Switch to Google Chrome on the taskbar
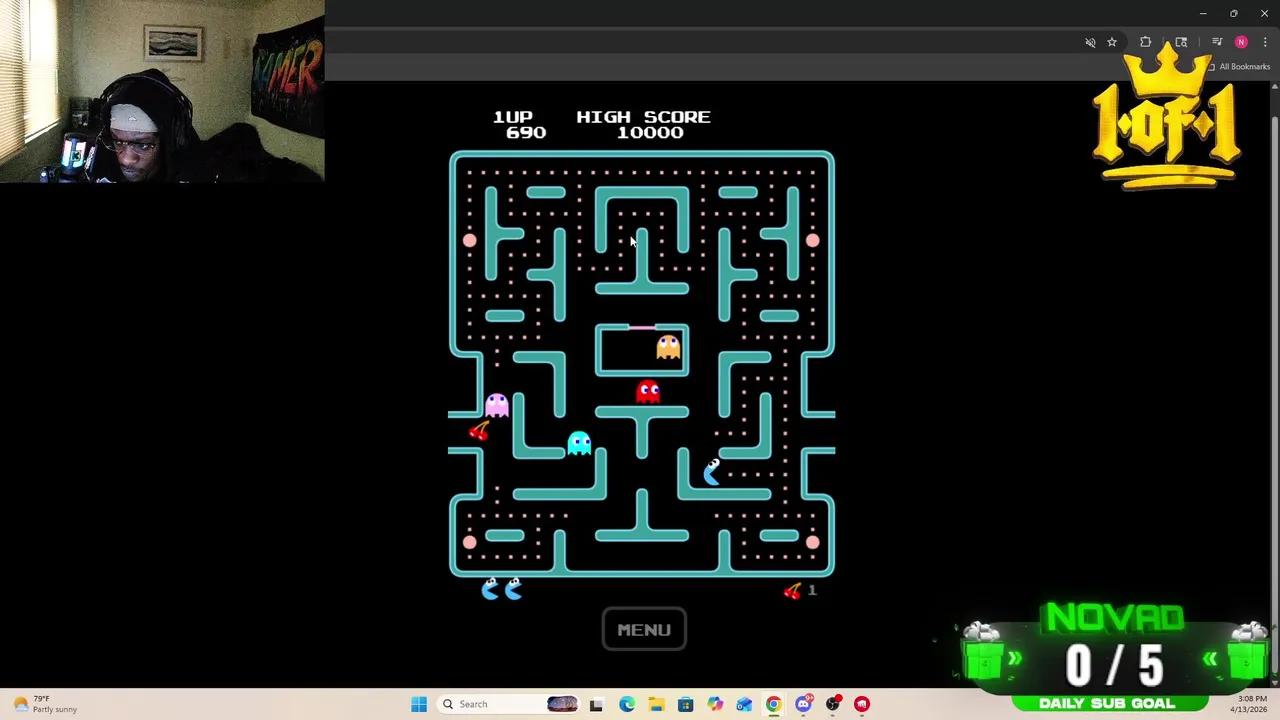This screenshot has width=1280, height=720. pos(773,704)
